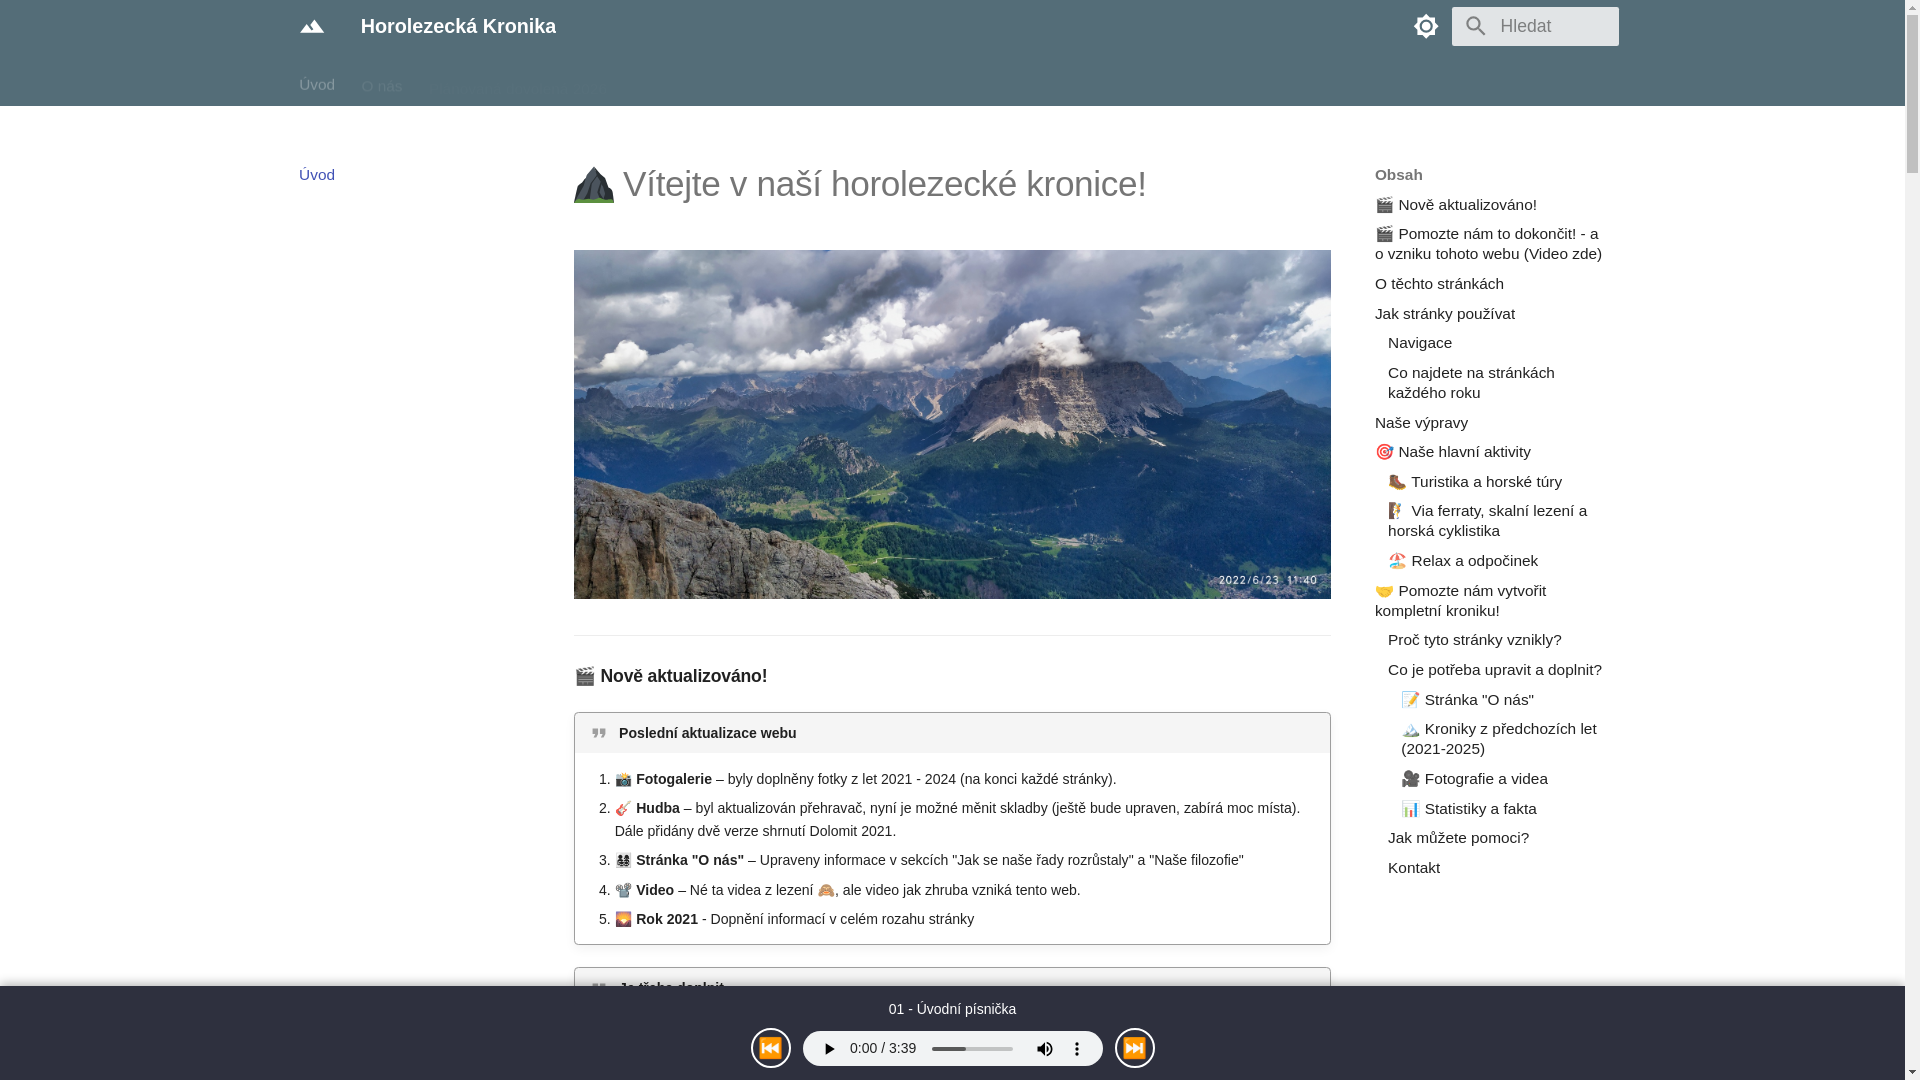Go to Naše hlavní aktivity section
The width and height of the screenshot is (1920, 1080).
click(x=1453, y=452)
